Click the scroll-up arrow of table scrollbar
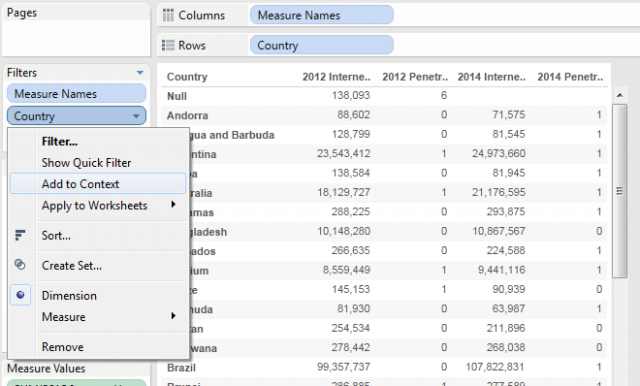Image resolution: width=640 pixels, height=386 pixels. (x=620, y=95)
